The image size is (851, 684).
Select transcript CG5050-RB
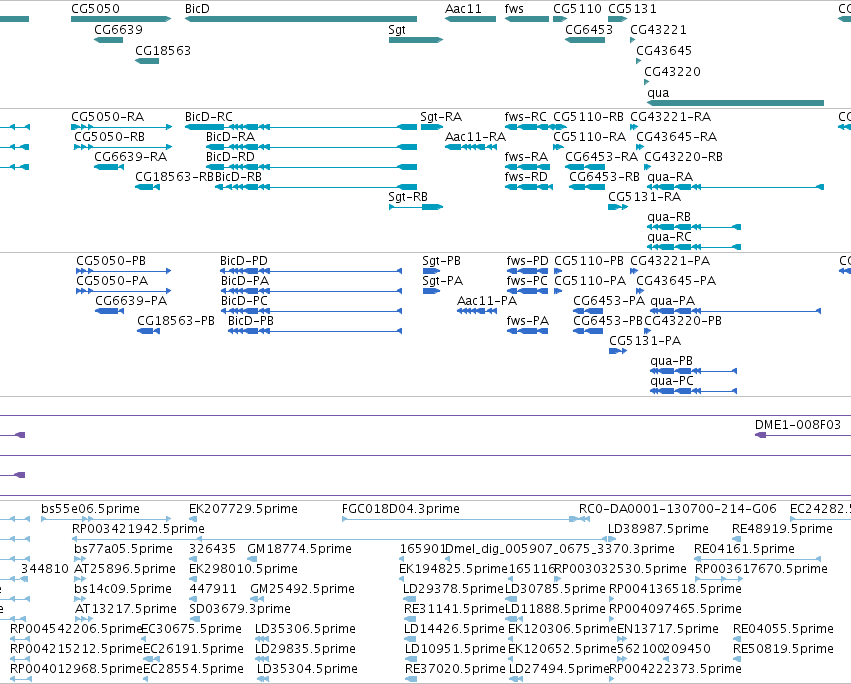123,147
